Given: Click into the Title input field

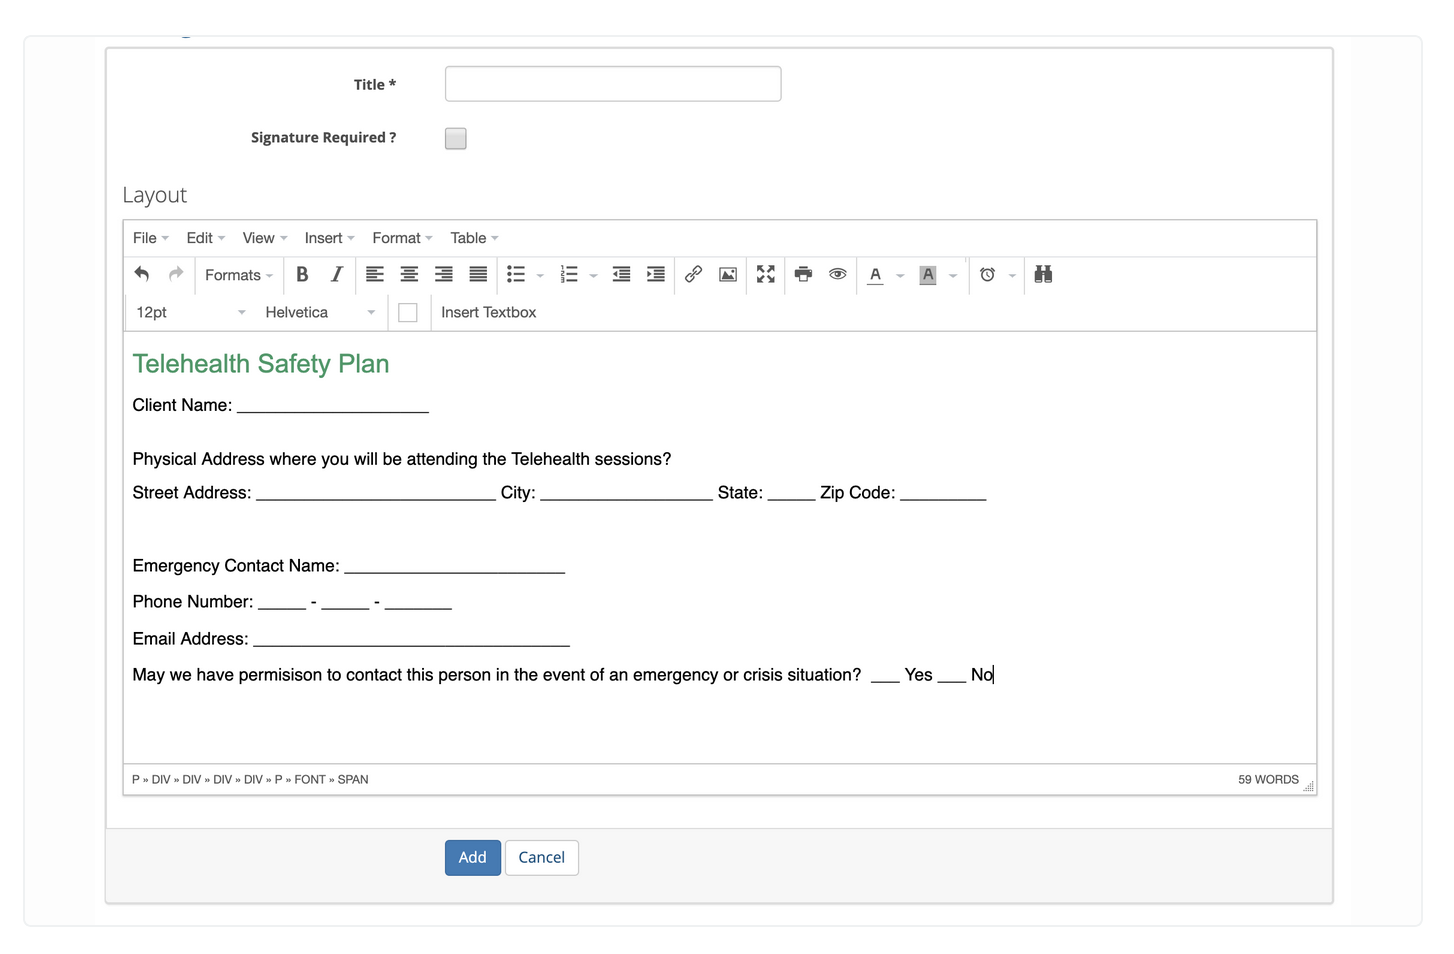Looking at the screenshot, I should click(x=613, y=84).
